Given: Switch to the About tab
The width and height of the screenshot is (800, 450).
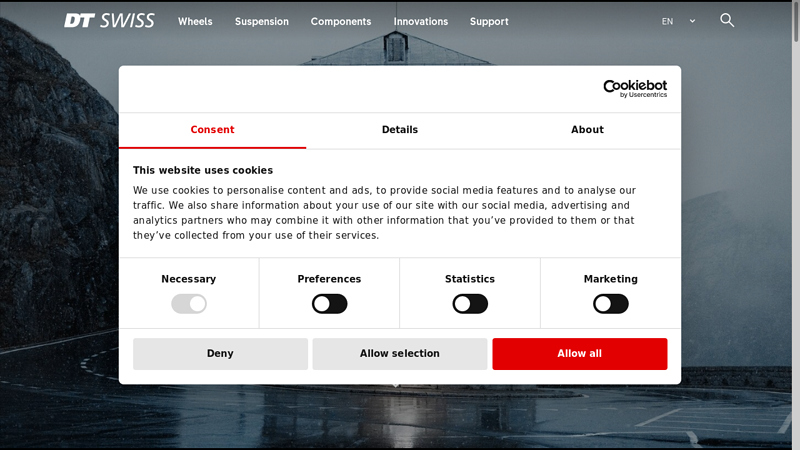Looking at the screenshot, I should (587, 130).
